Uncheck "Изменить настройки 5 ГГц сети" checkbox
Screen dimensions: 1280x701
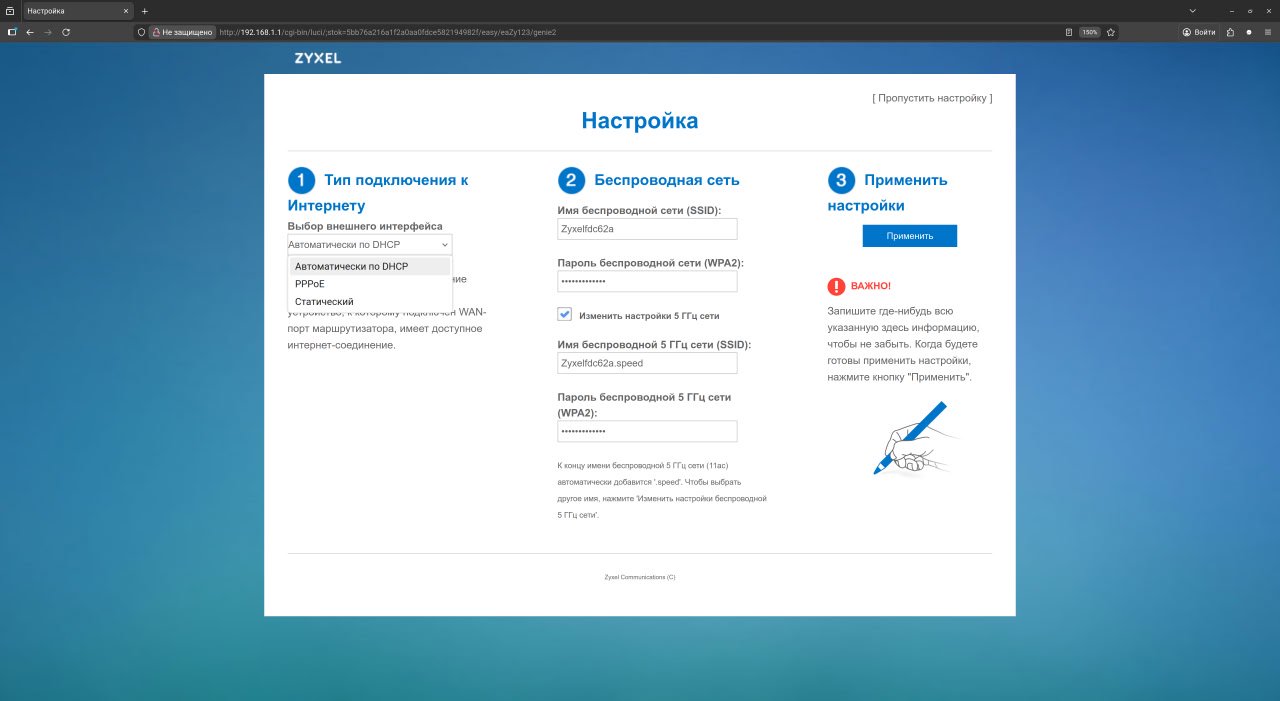pos(565,315)
